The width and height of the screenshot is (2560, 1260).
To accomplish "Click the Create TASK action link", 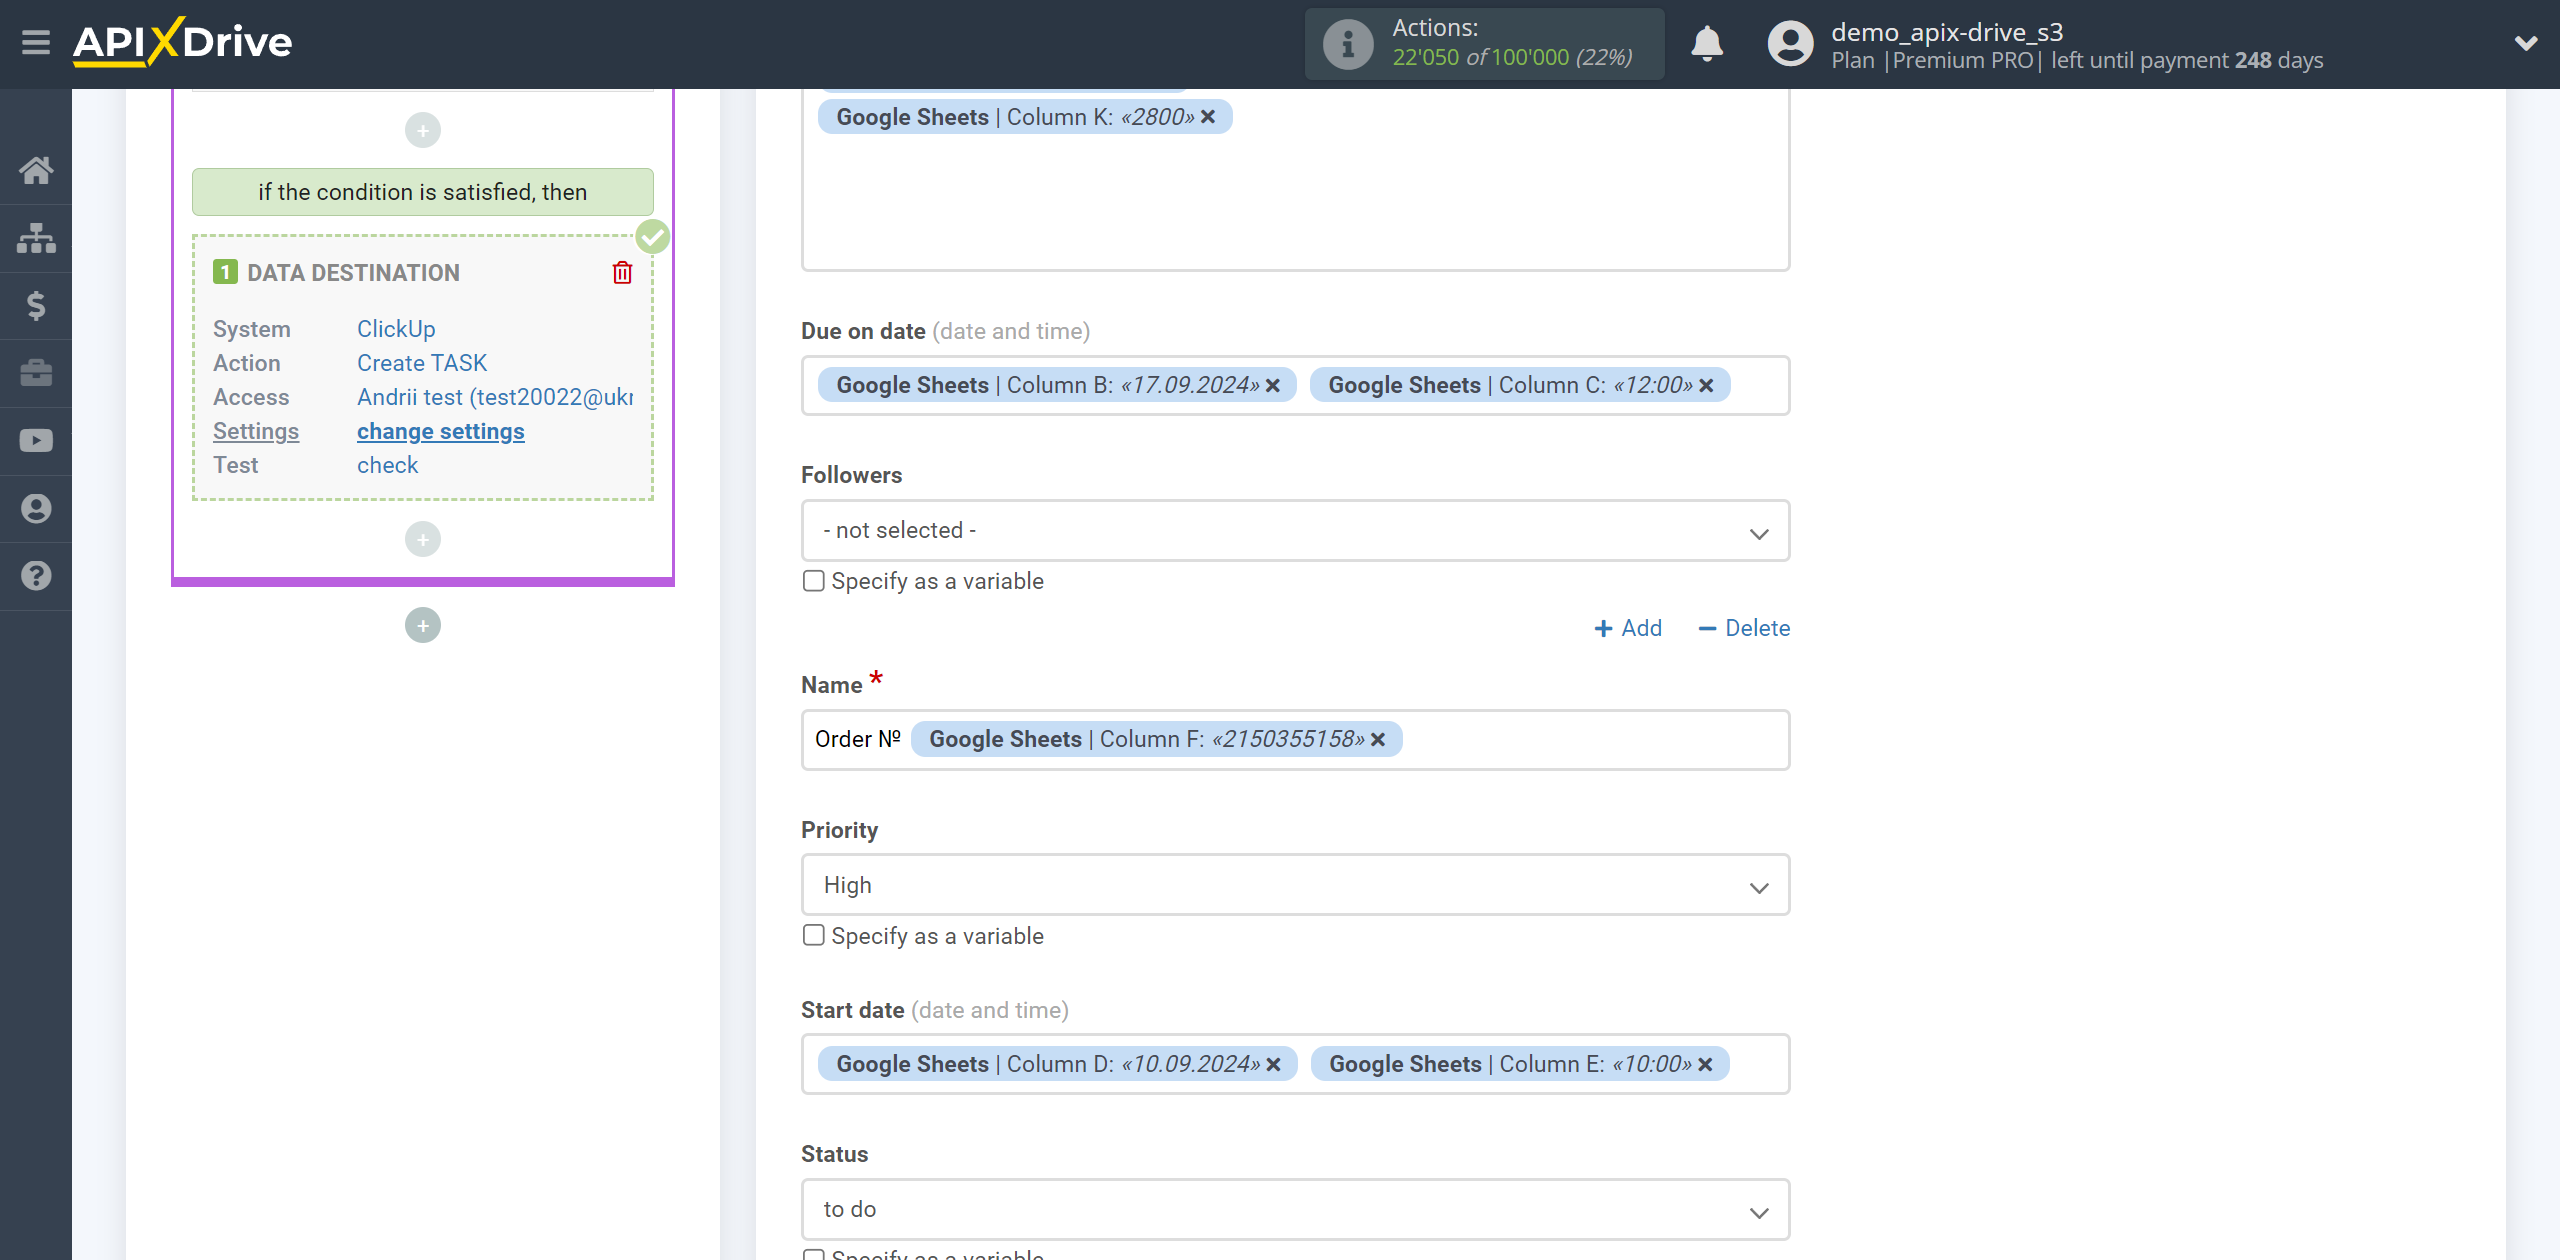I will click(422, 363).
